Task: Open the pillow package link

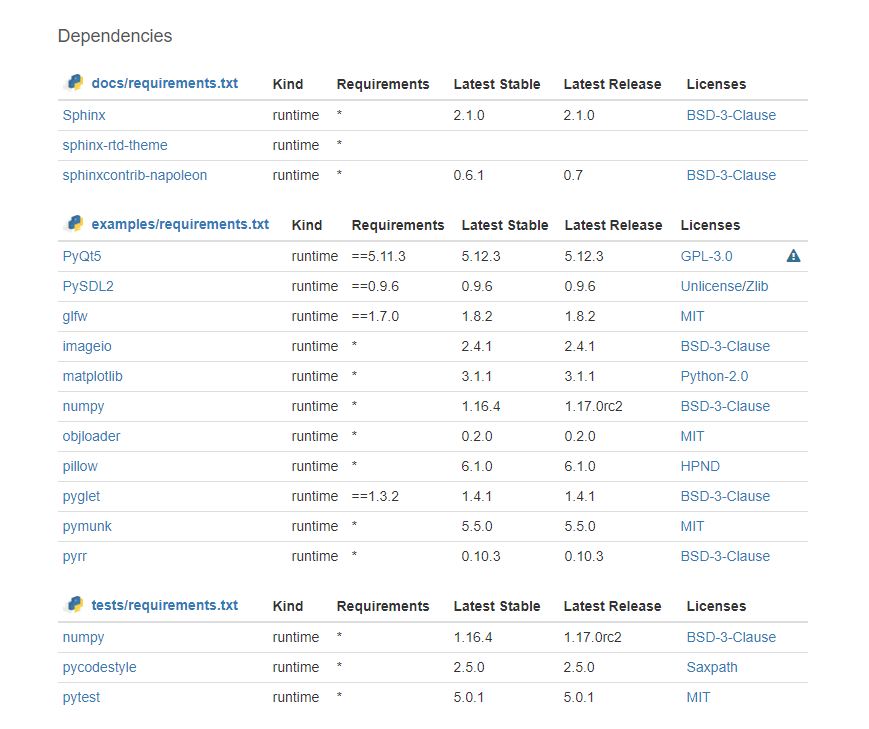Action: coord(80,466)
